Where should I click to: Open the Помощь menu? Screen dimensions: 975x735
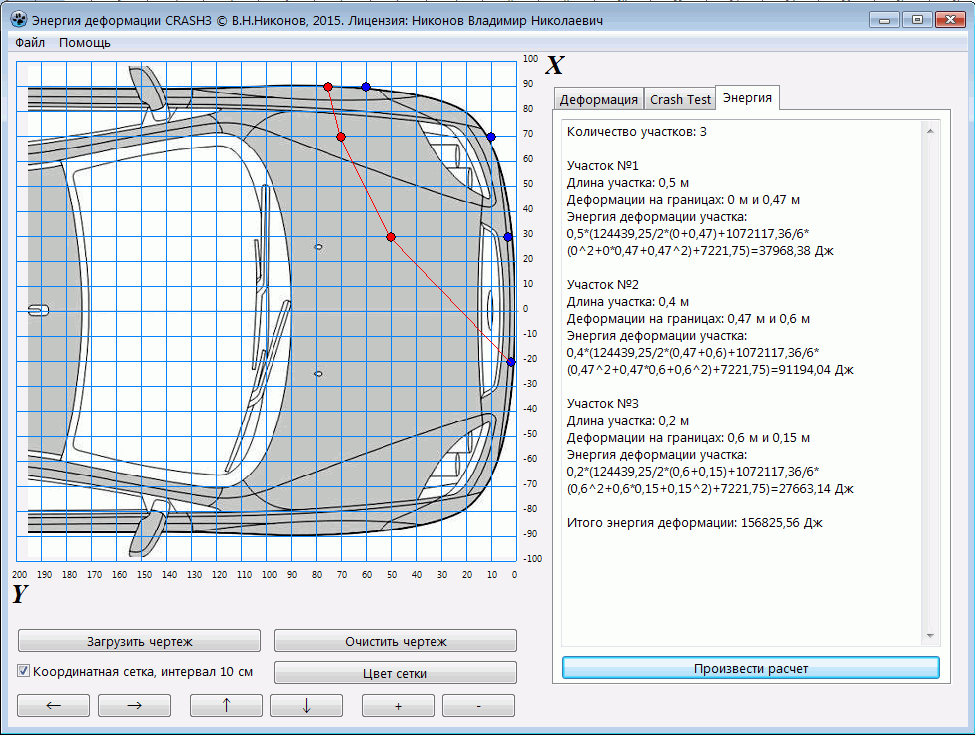[85, 43]
